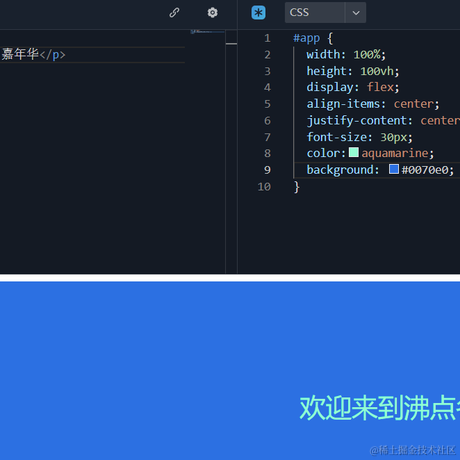Open the HTML panel settings gear

212,13
